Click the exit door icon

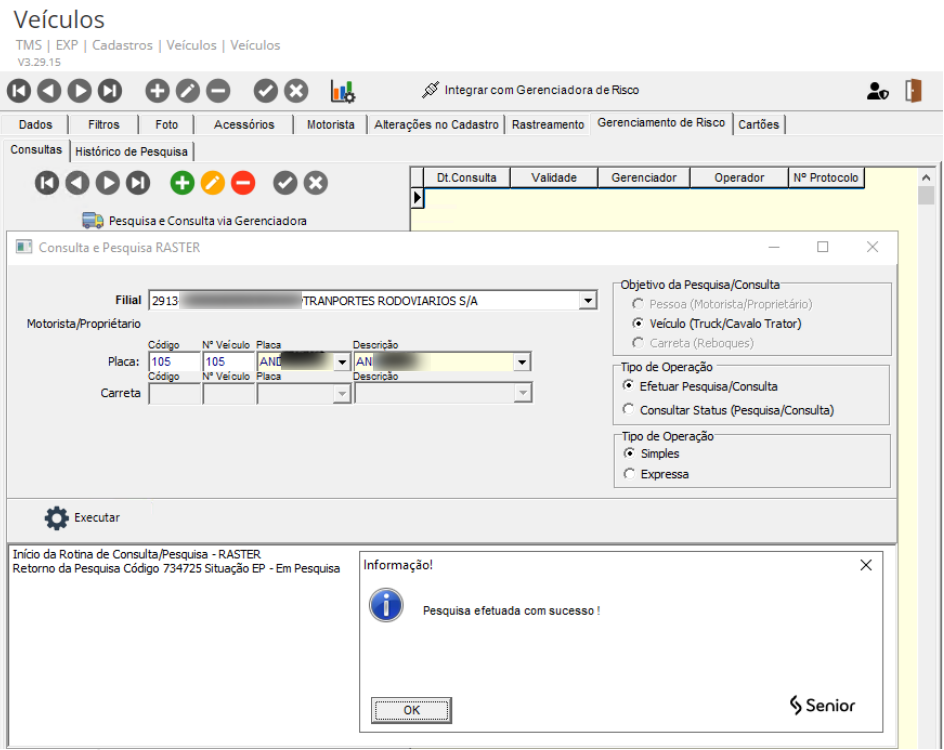[x=912, y=90]
